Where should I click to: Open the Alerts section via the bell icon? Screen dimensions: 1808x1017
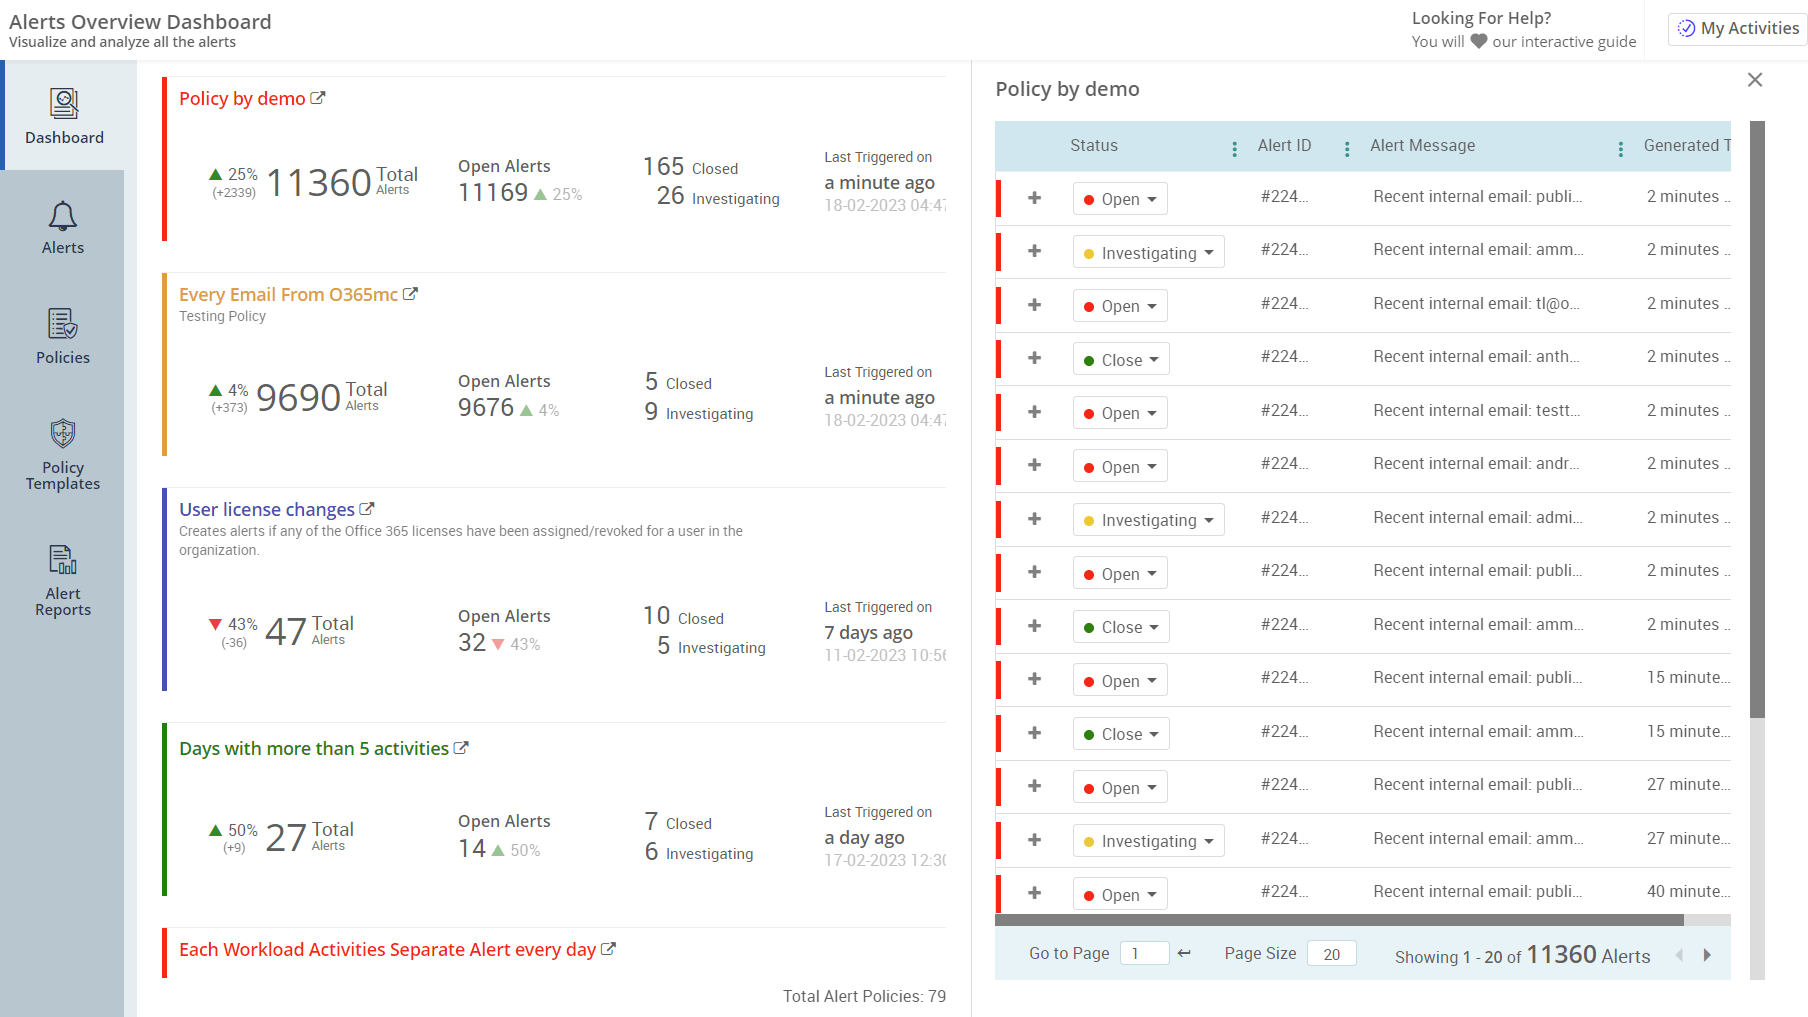[x=63, y=216]
